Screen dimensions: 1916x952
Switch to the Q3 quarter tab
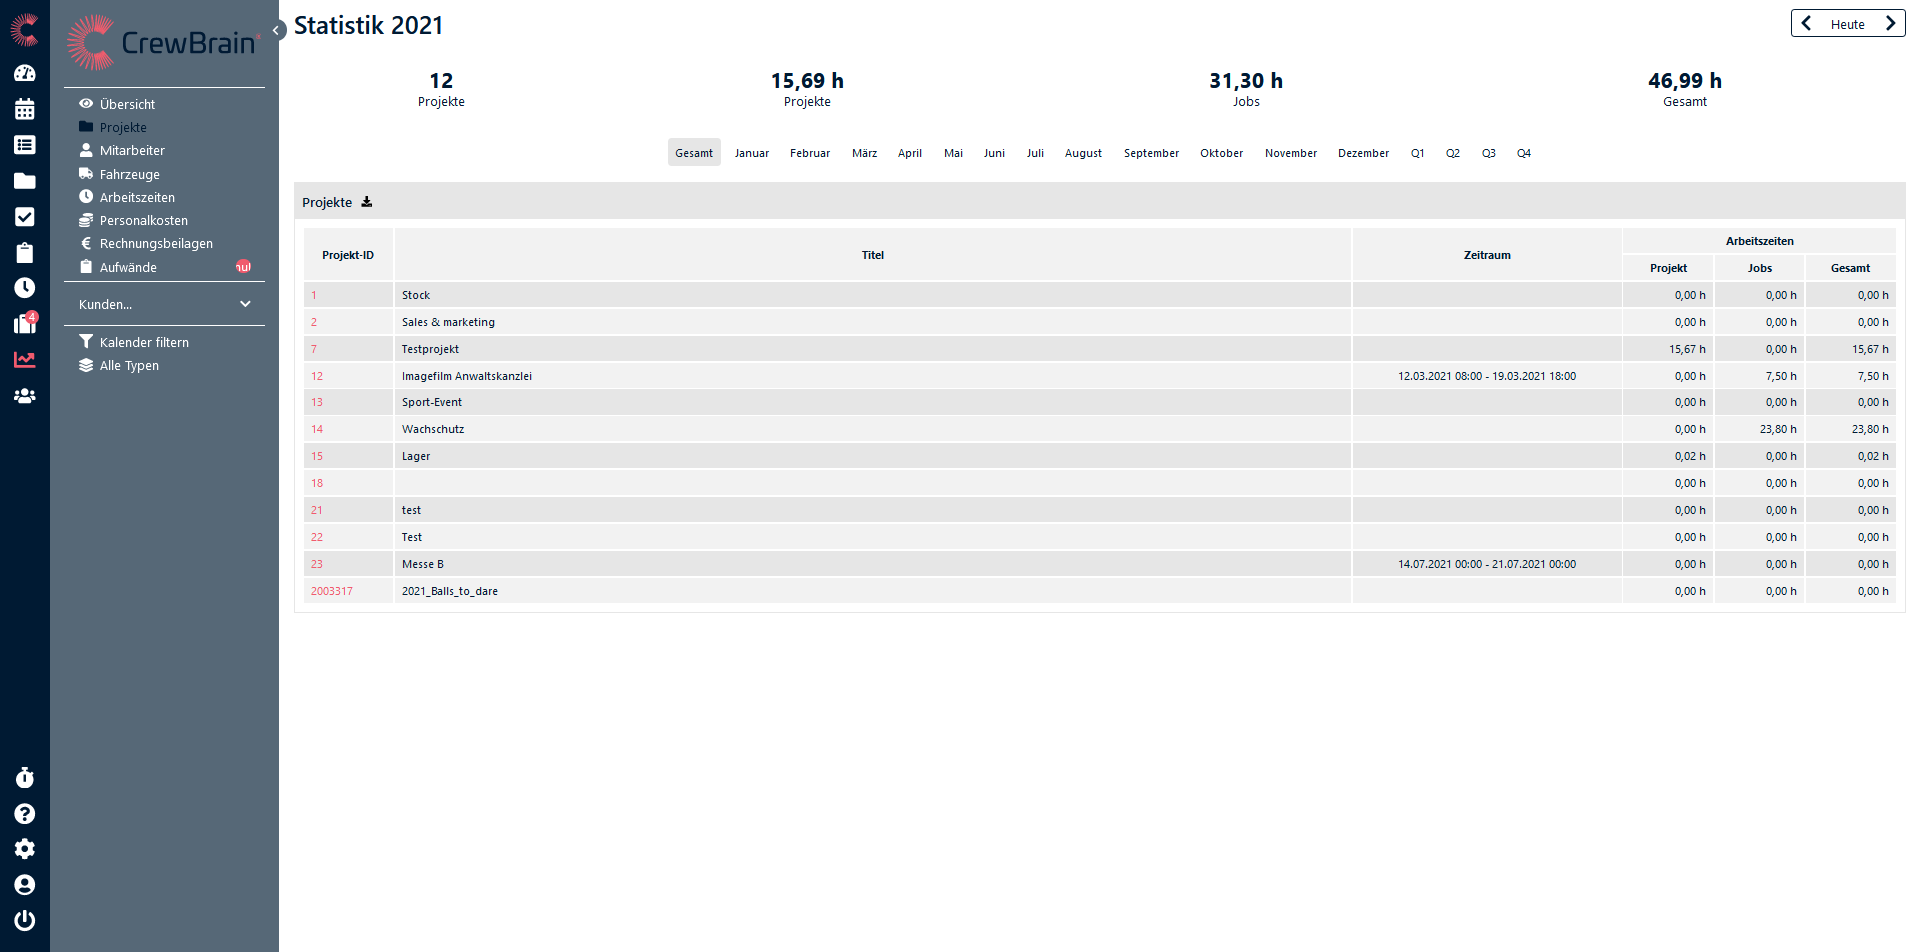click(x=1488, y=153)
